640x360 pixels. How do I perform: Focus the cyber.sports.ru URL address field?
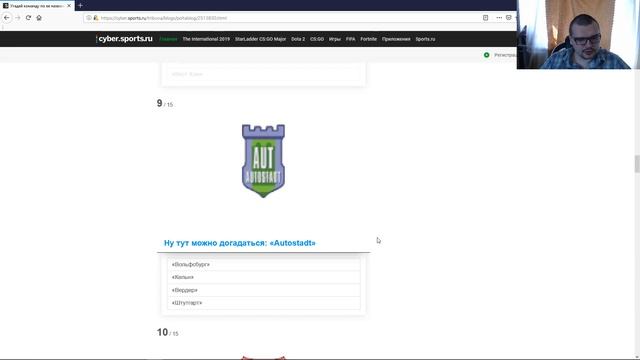[x=286, y=18]
